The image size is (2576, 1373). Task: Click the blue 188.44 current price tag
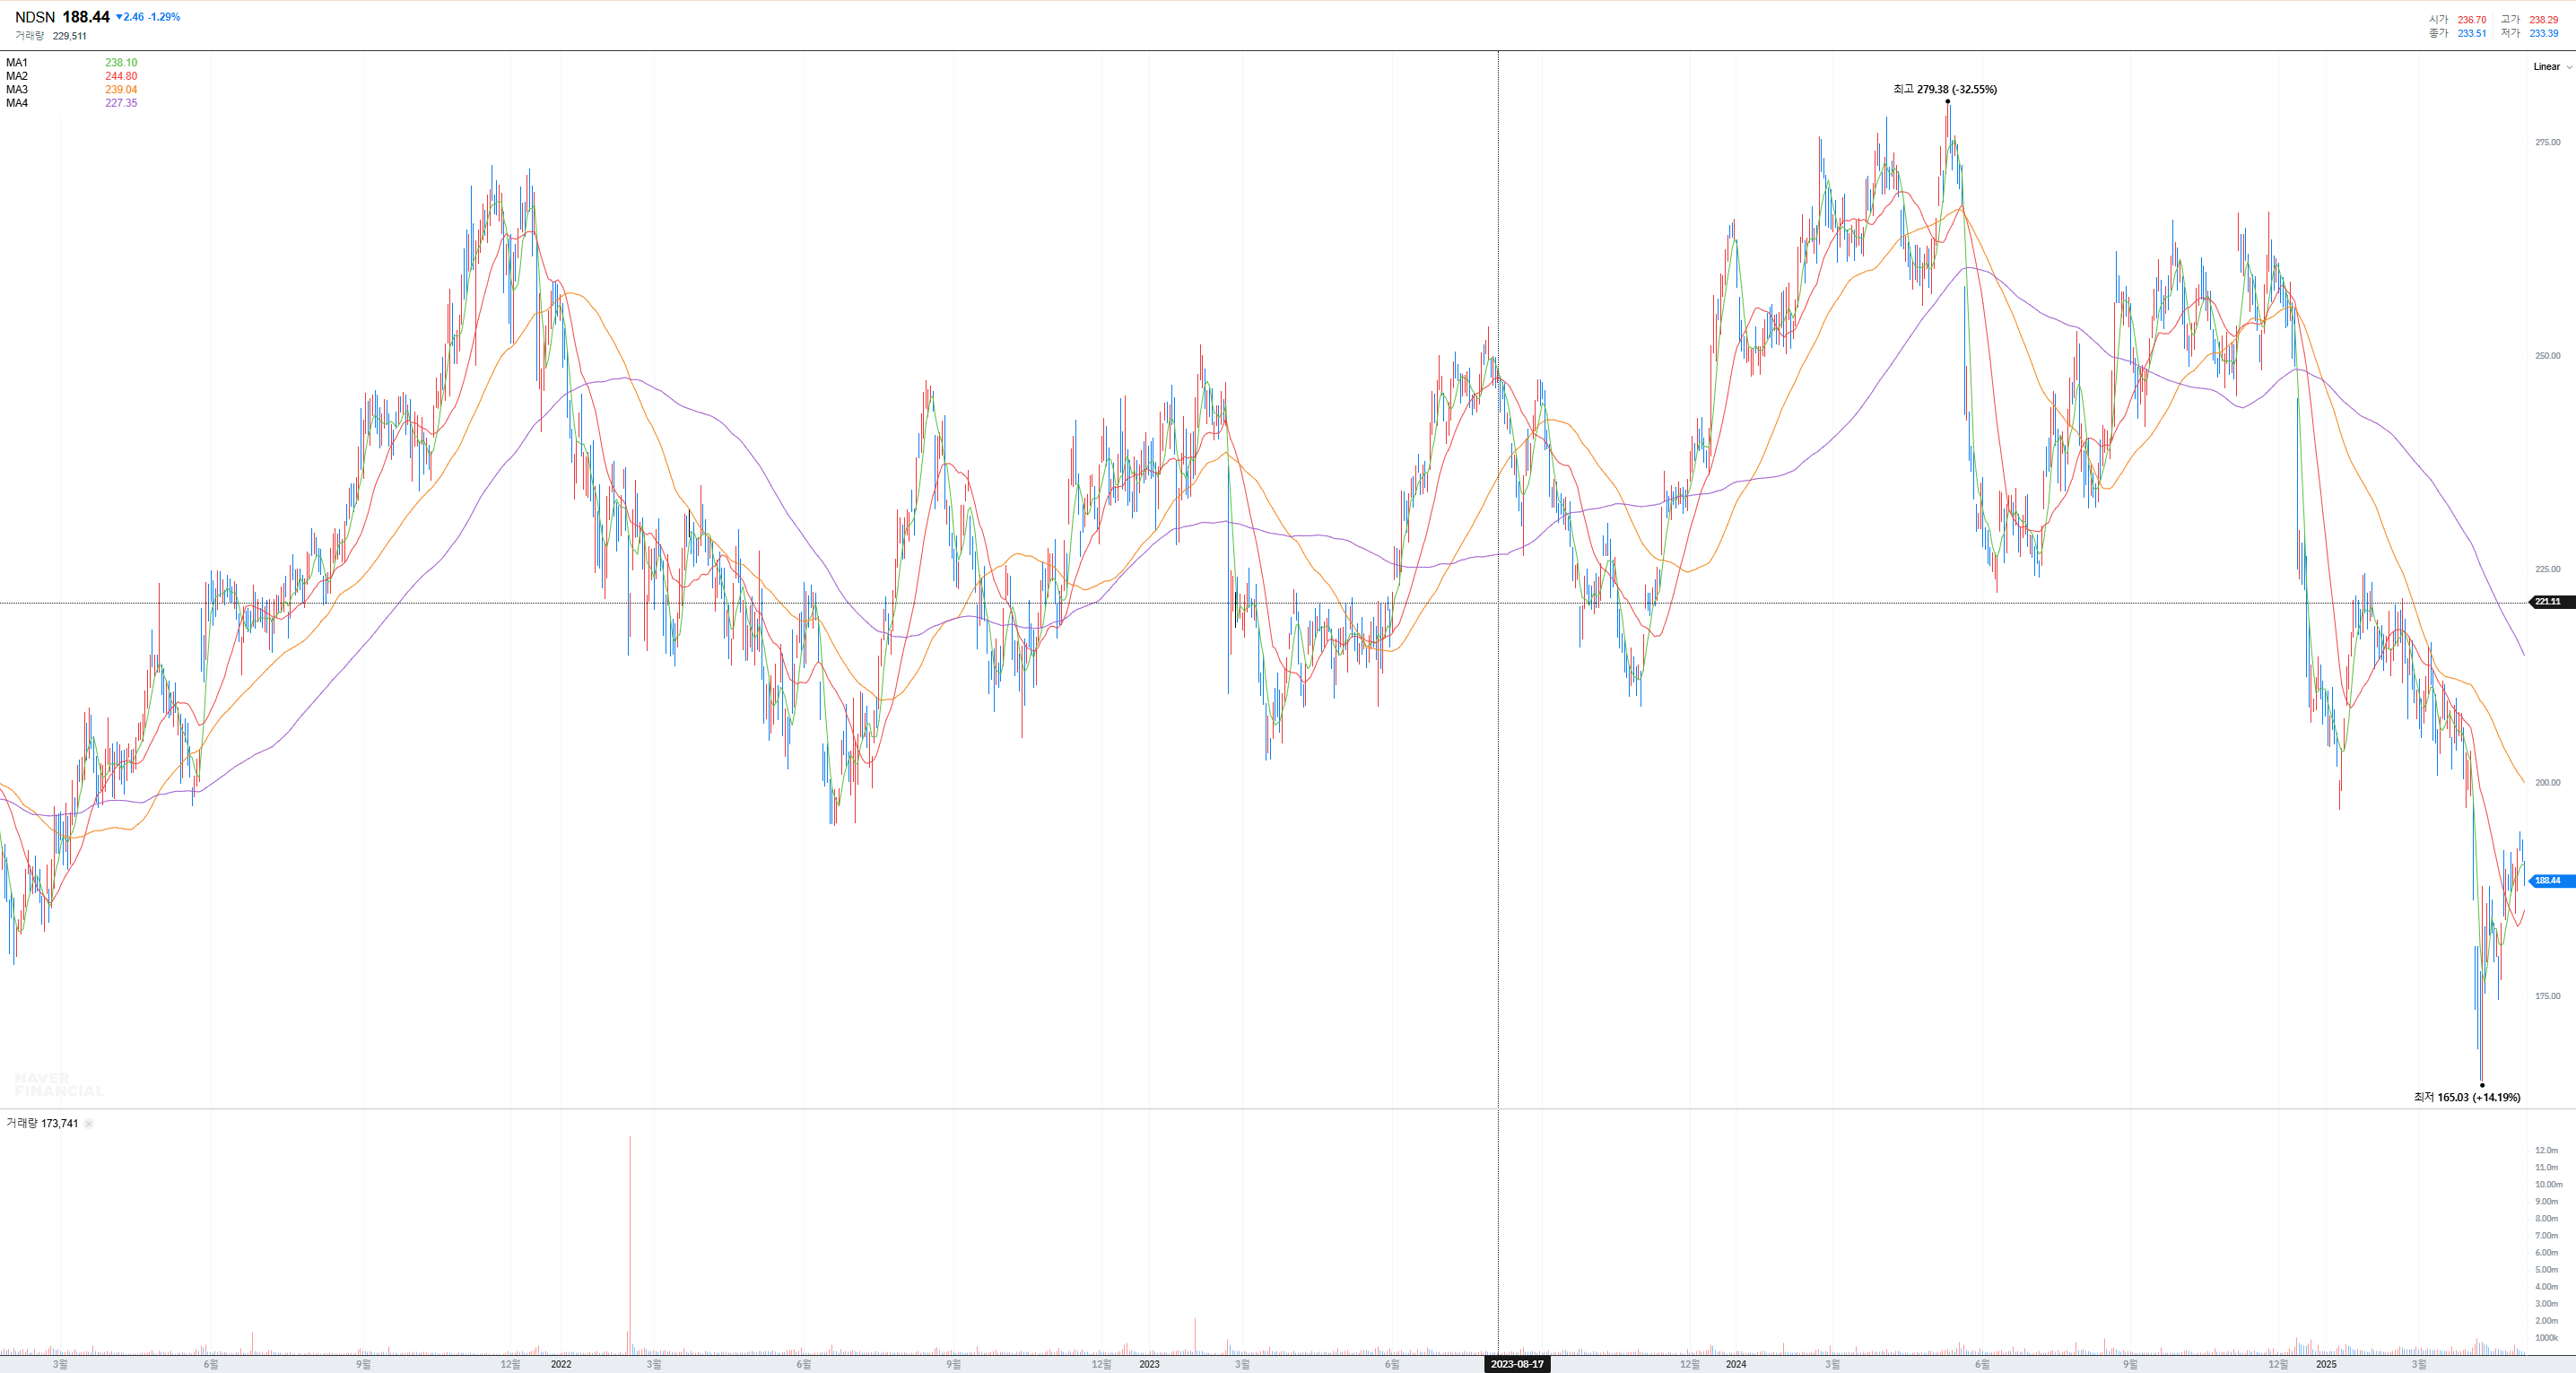(x=2547, y=881)
